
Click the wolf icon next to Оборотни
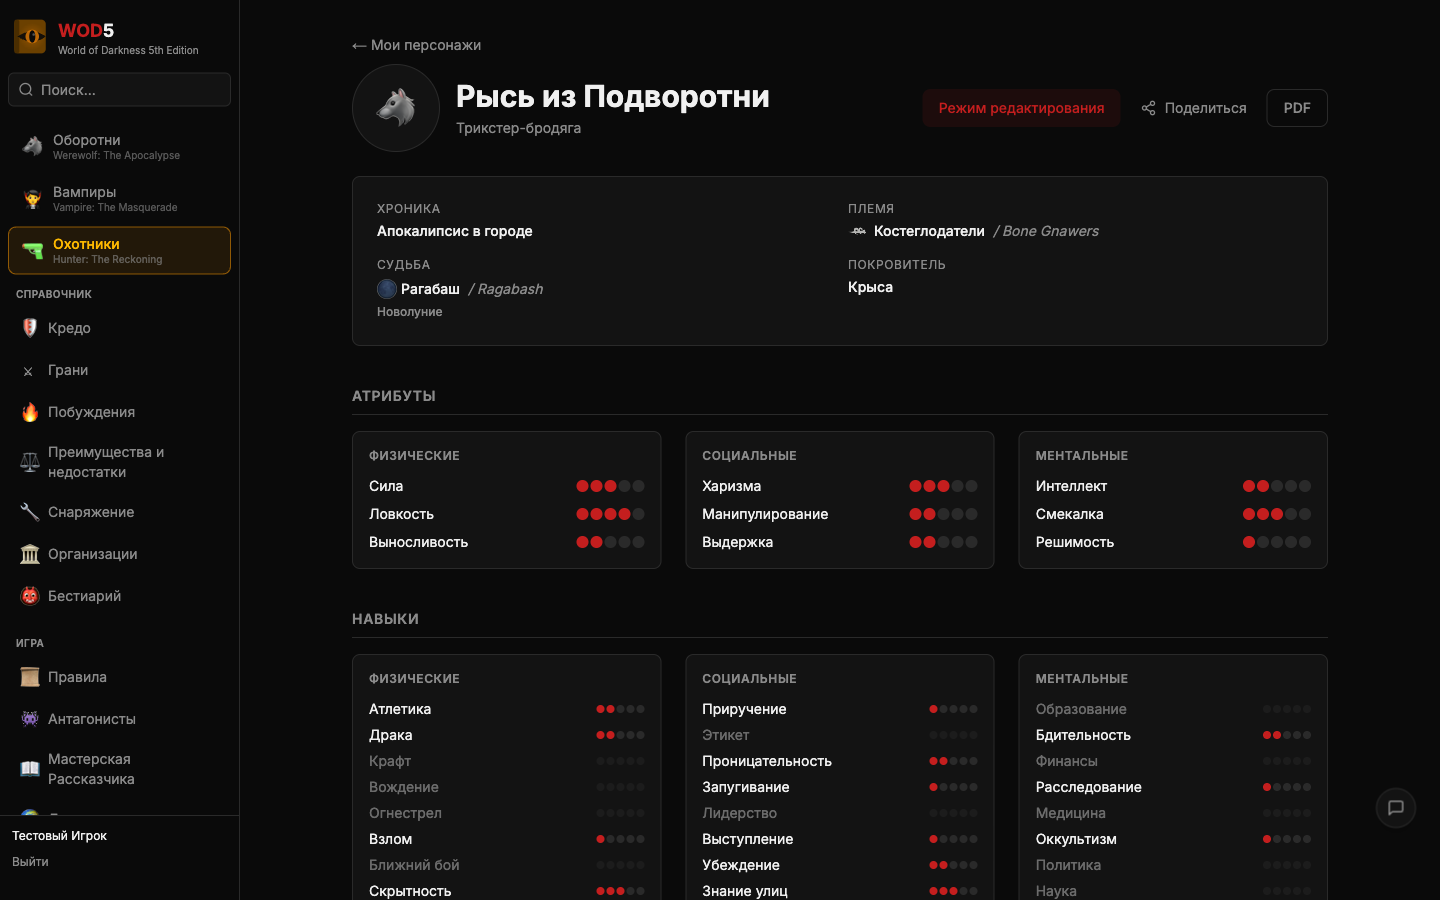tap(32, 147)
